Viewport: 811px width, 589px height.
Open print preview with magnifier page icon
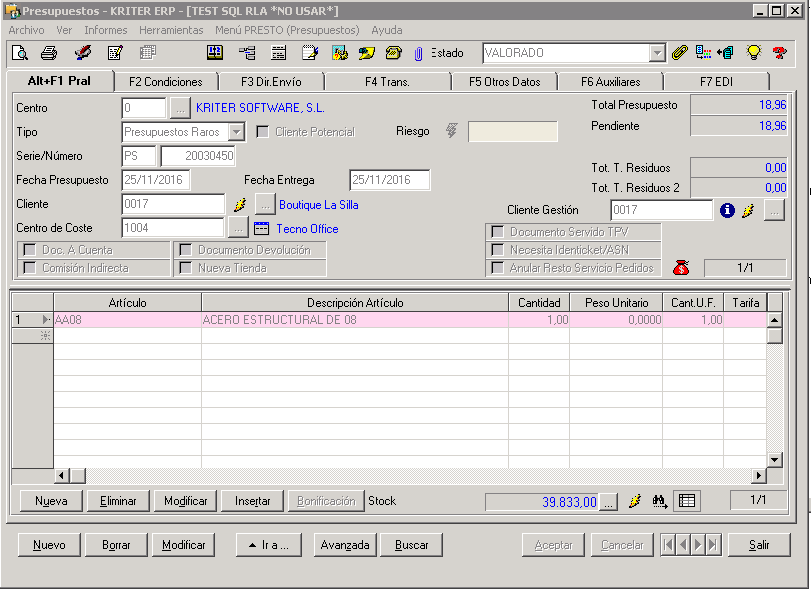(20, 53)
